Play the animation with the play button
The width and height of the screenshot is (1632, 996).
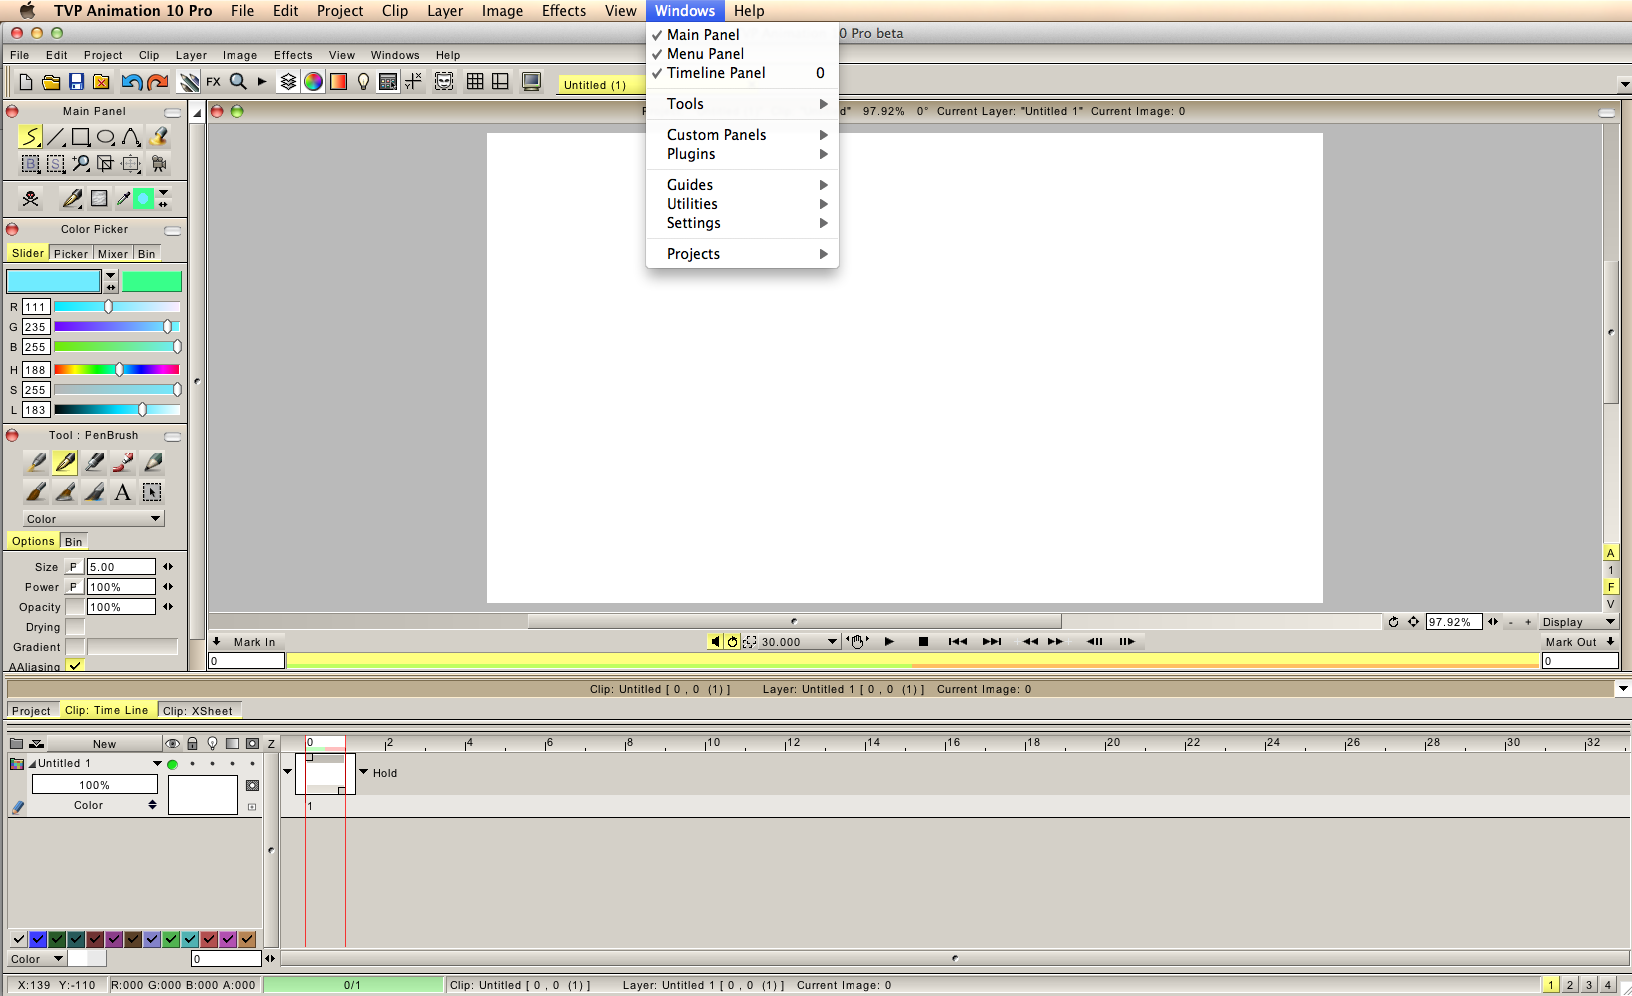point(889,642)
